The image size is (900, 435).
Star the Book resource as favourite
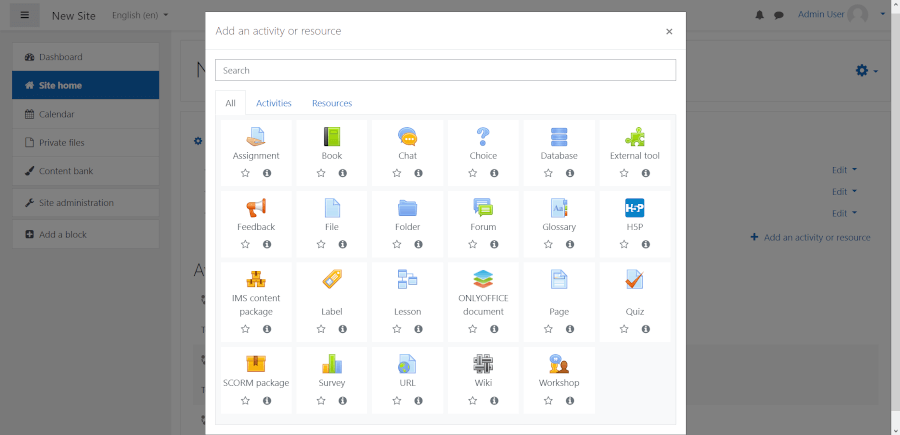[x=321, y=173]
